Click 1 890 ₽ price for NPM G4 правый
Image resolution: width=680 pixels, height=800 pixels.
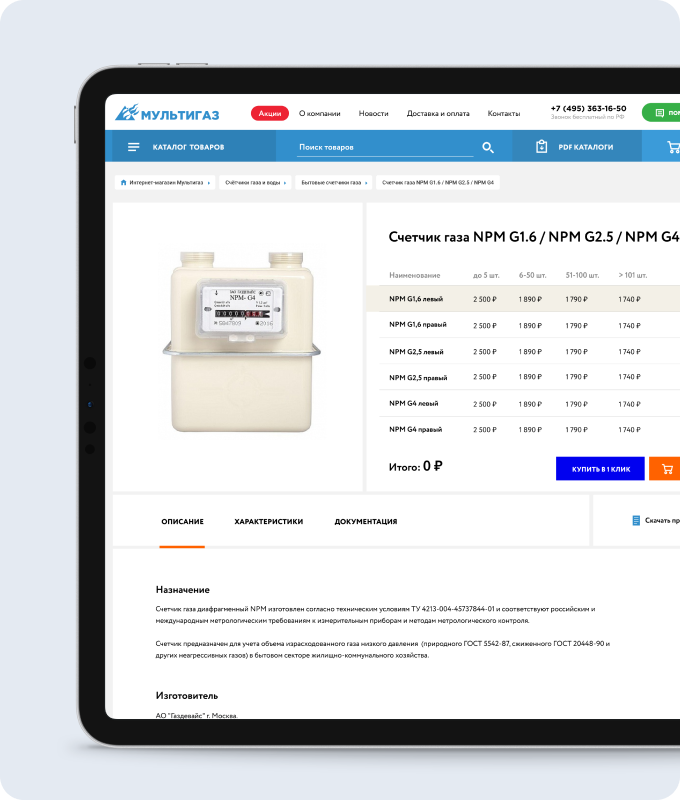(530, 430)
